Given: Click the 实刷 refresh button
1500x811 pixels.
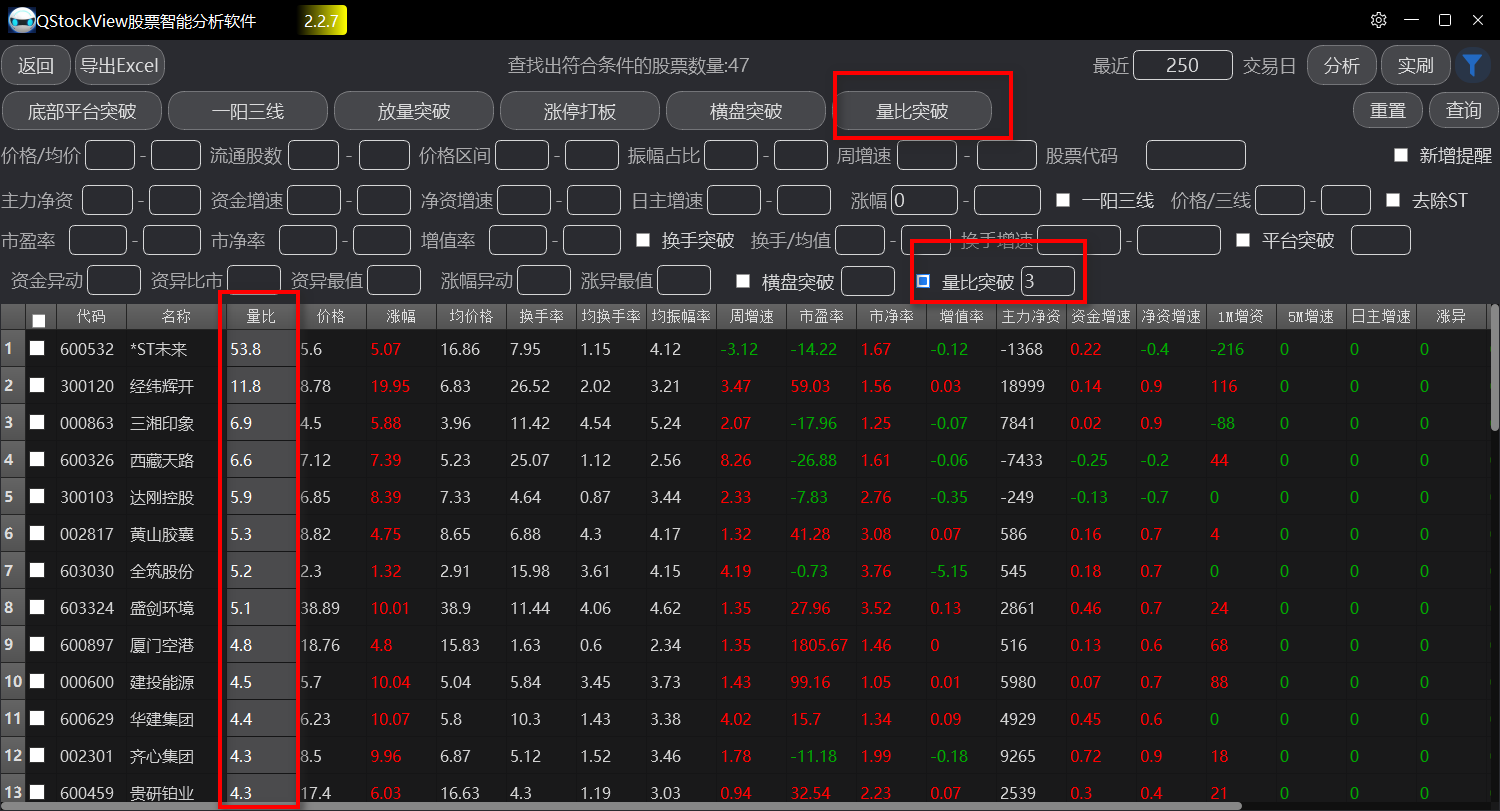Looking at the screenshot, I should coord(1416,66).
